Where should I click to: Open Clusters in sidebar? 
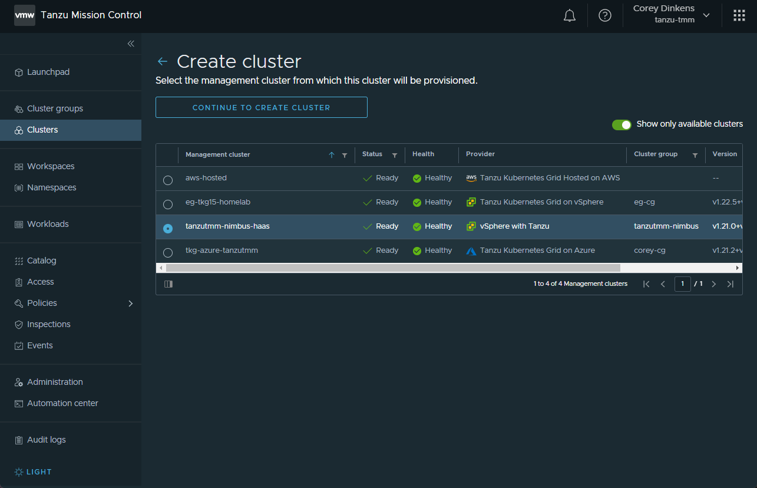click(x=70, y=130)
